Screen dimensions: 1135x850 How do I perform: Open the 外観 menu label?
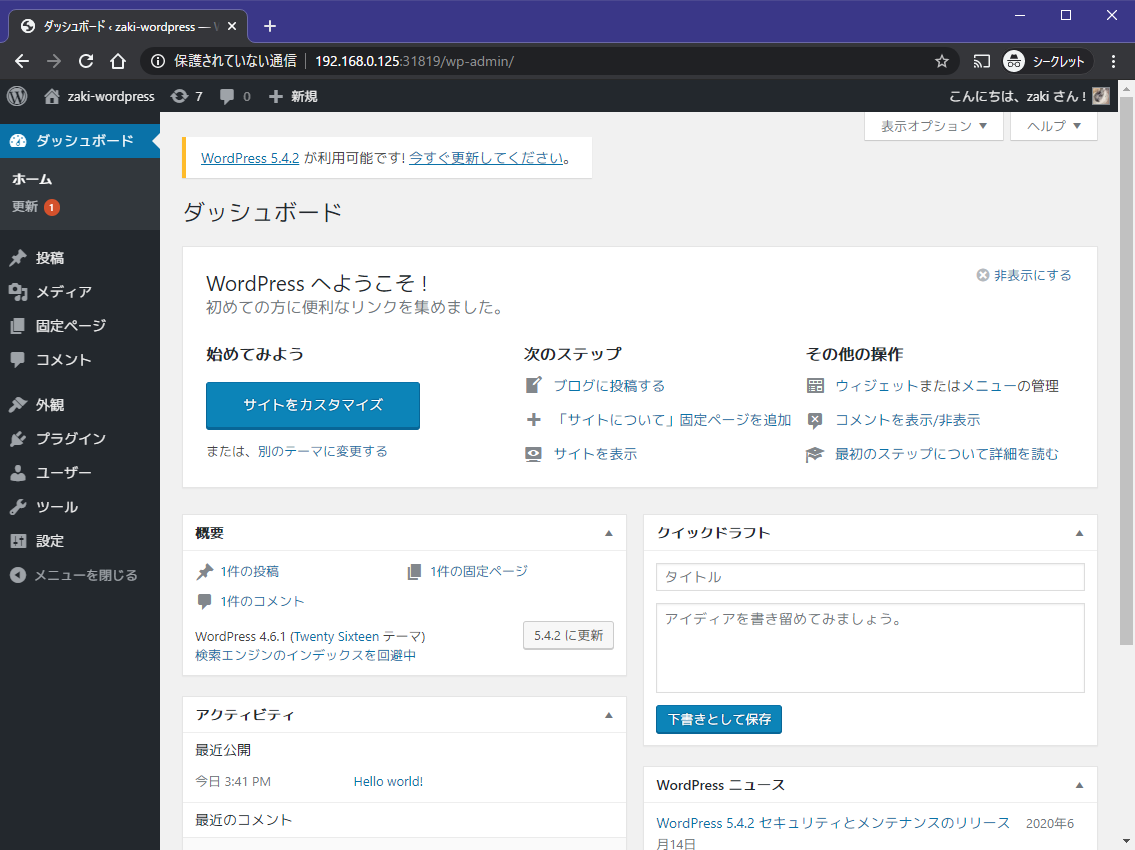[x=50, y=405]
